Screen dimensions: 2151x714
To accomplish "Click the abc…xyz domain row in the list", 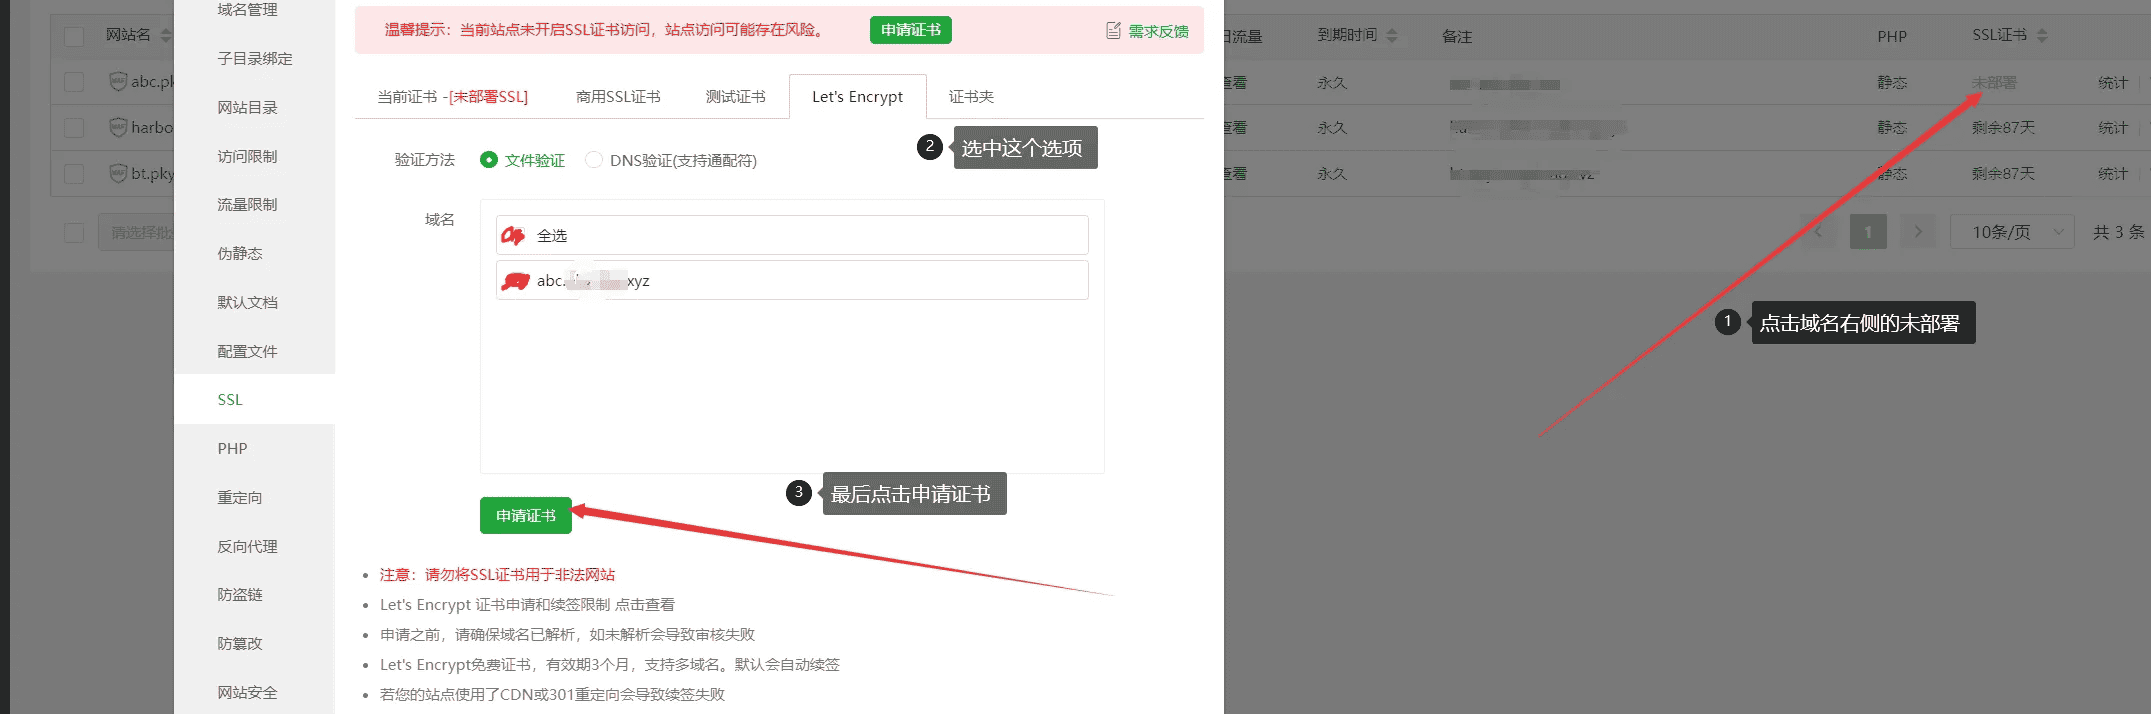I will [792, 280].
